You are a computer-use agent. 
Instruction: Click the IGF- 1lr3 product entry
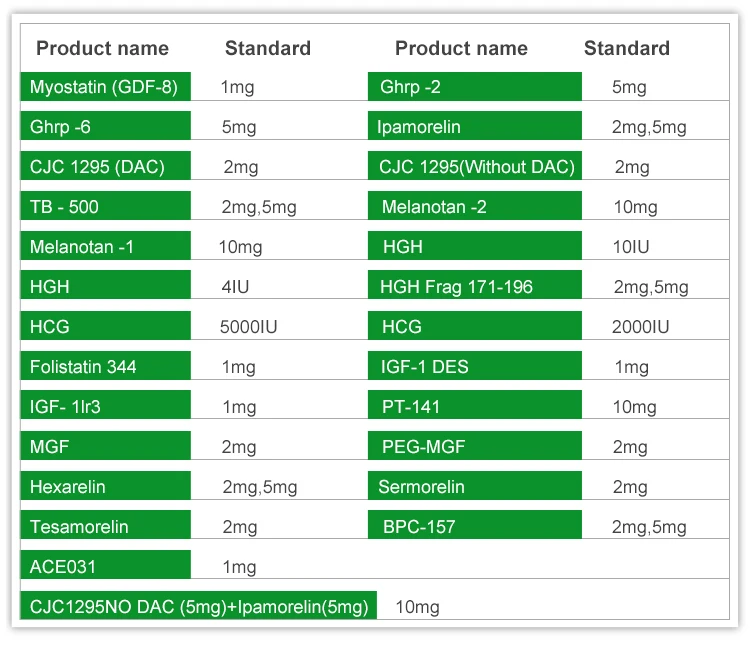(x=104, y=407)
